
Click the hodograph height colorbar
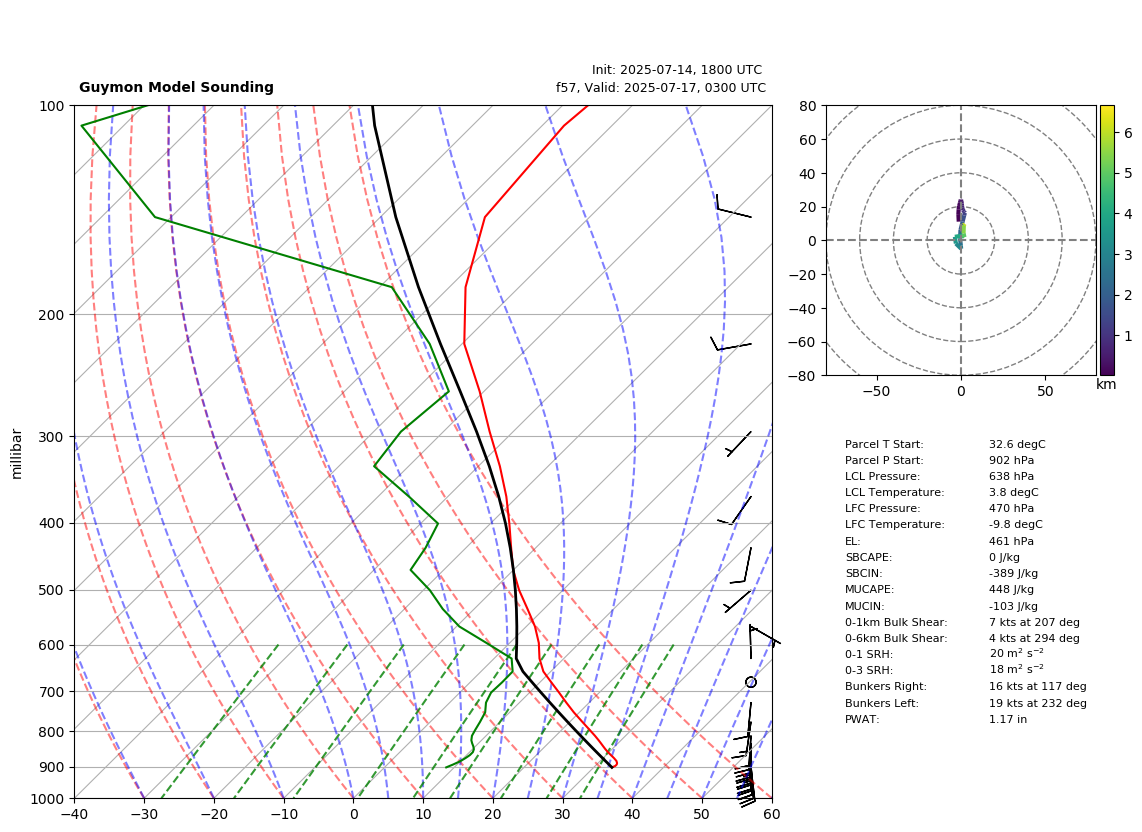[1107, 240]
